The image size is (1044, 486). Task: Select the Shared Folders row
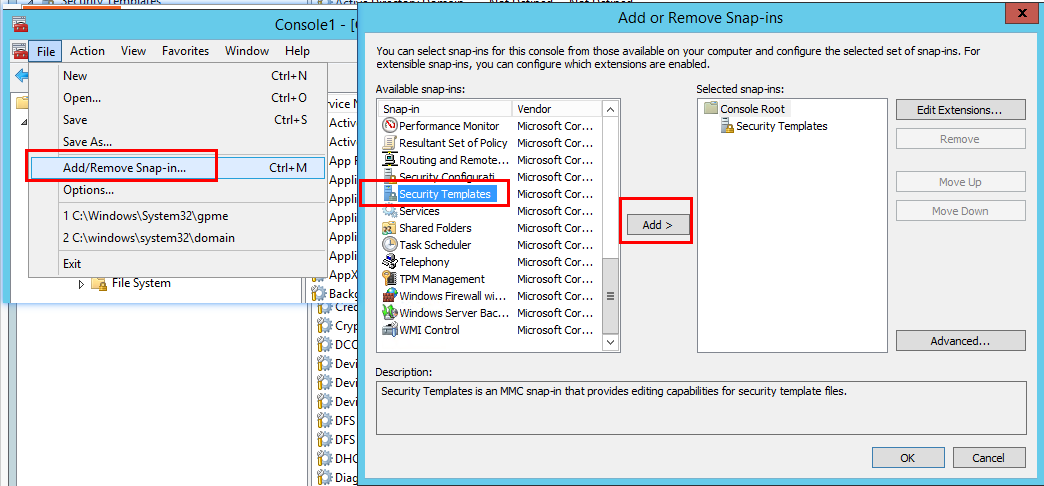[x=489, y=228]
